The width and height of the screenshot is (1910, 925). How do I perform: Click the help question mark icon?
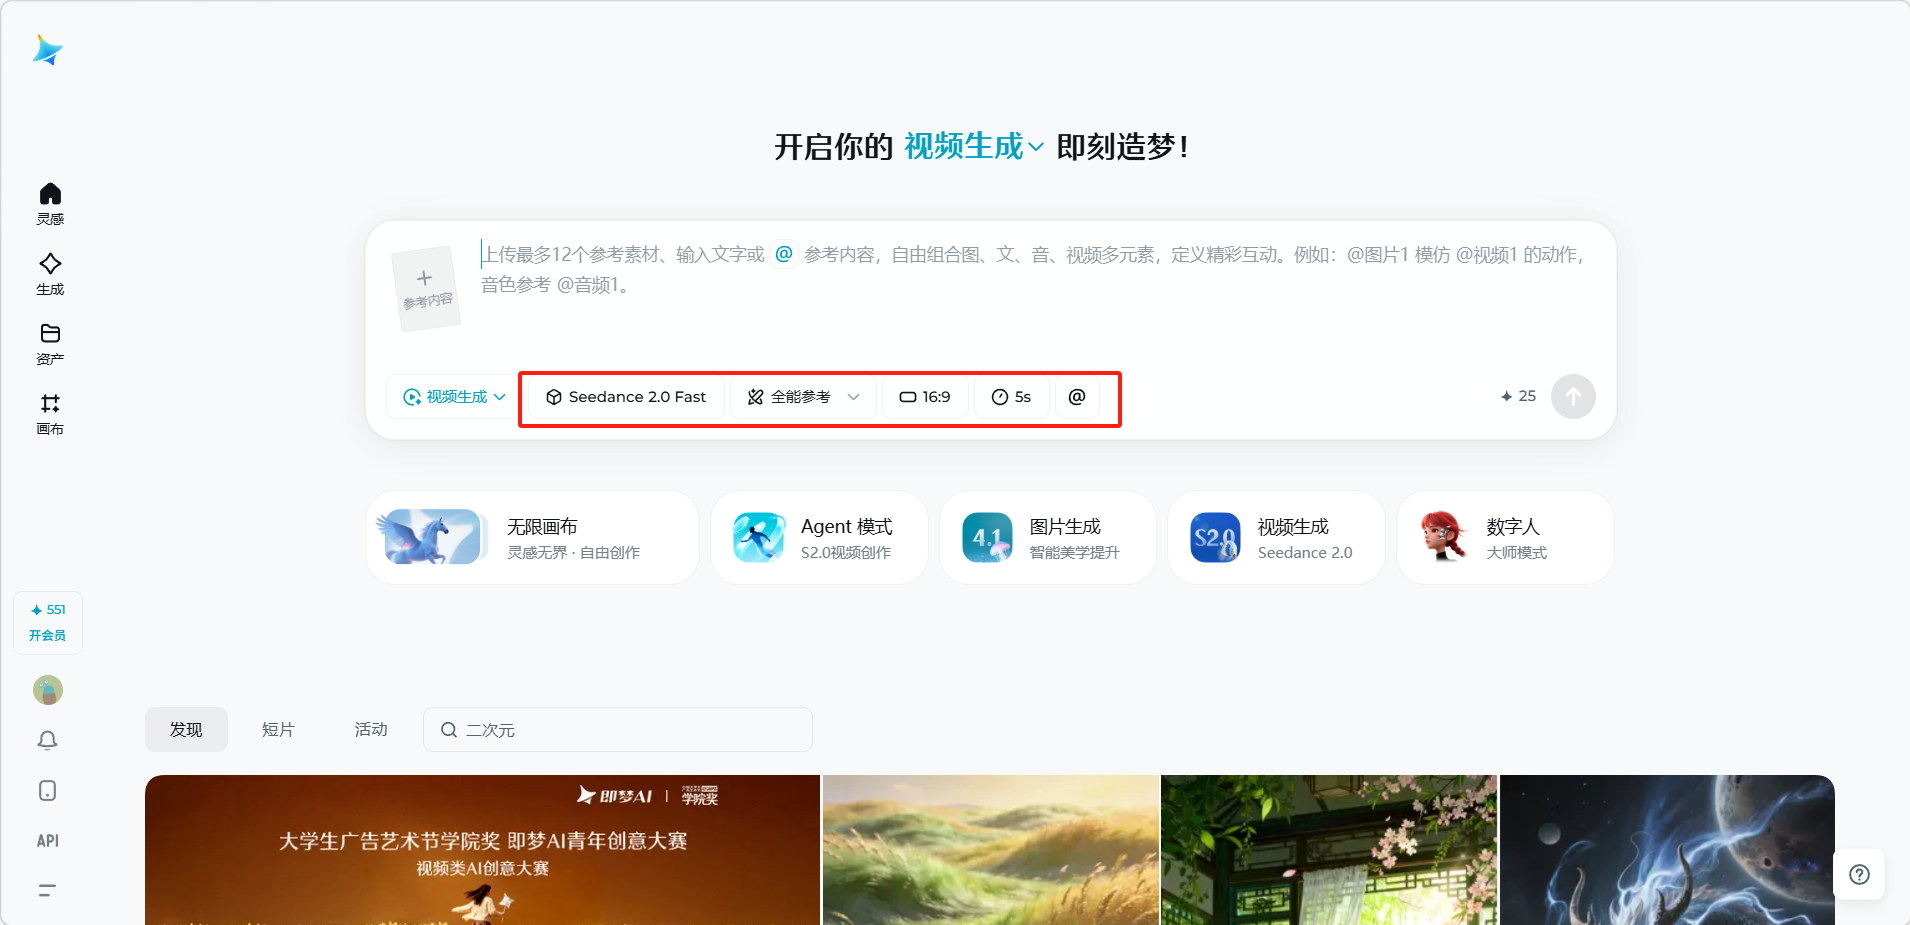click(x=1859, y=875)
